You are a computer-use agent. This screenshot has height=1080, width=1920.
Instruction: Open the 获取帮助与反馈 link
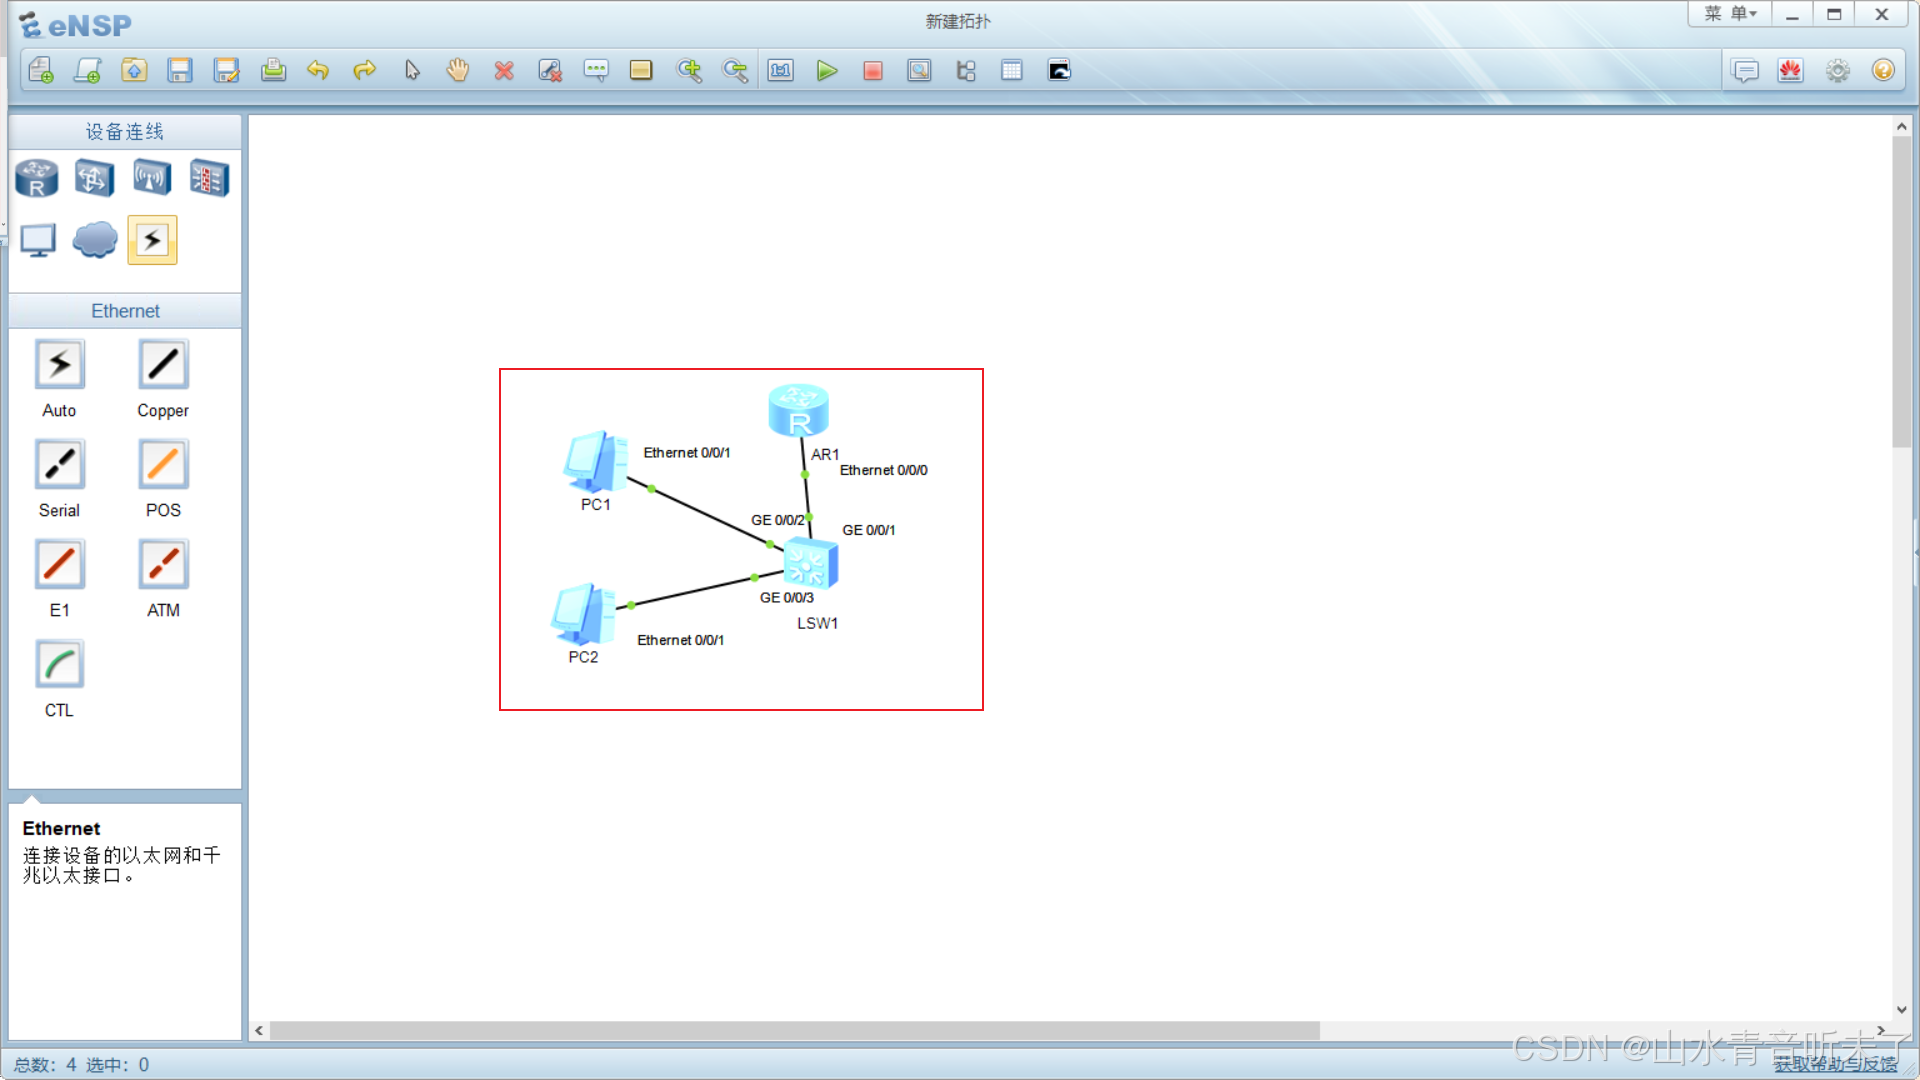(x=1835, y=1064)
